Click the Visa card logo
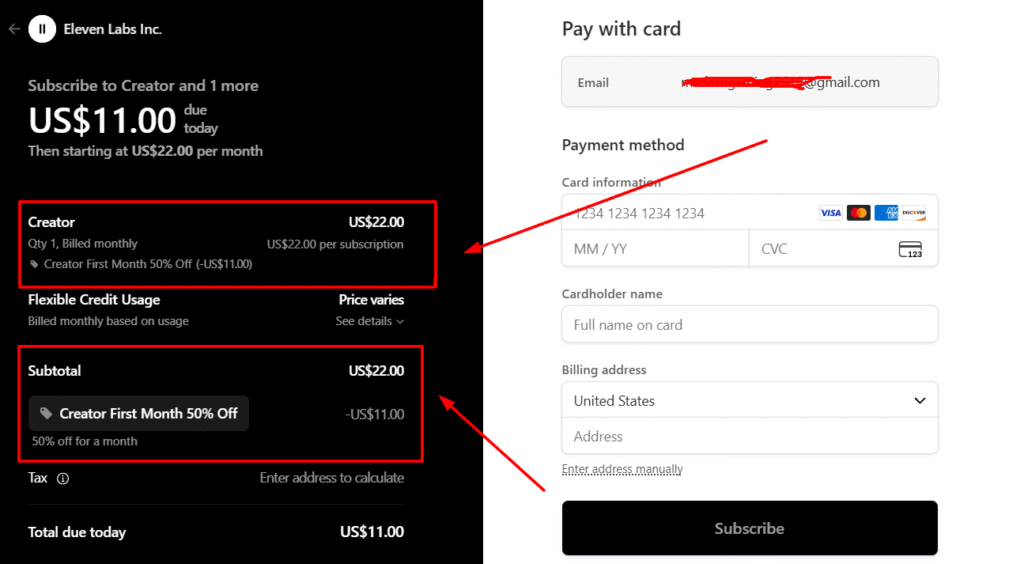1024x564 pixels. [830, 213]
